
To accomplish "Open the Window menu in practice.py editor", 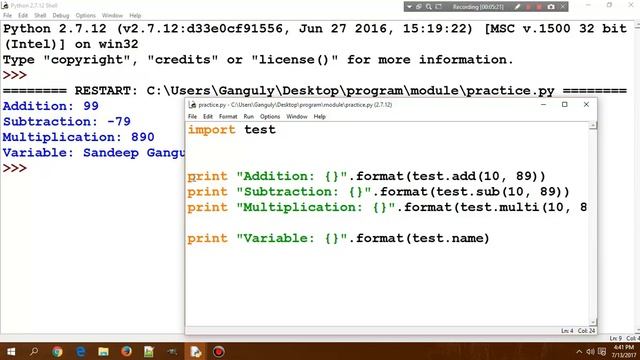I will coord(297,117).
